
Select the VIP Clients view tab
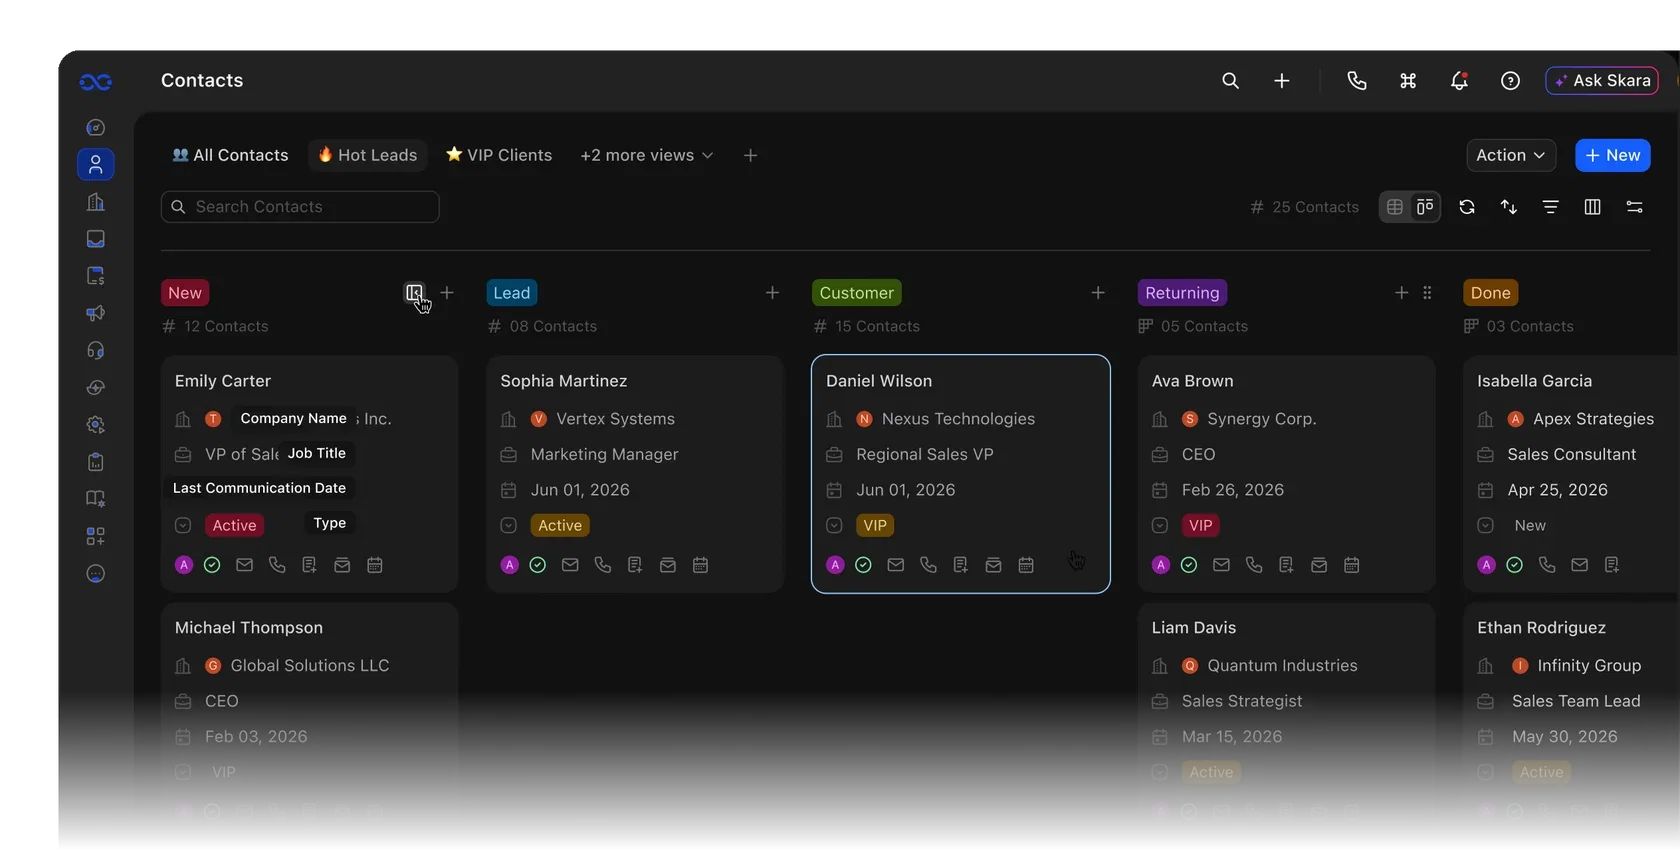click(x=499, y=155)
